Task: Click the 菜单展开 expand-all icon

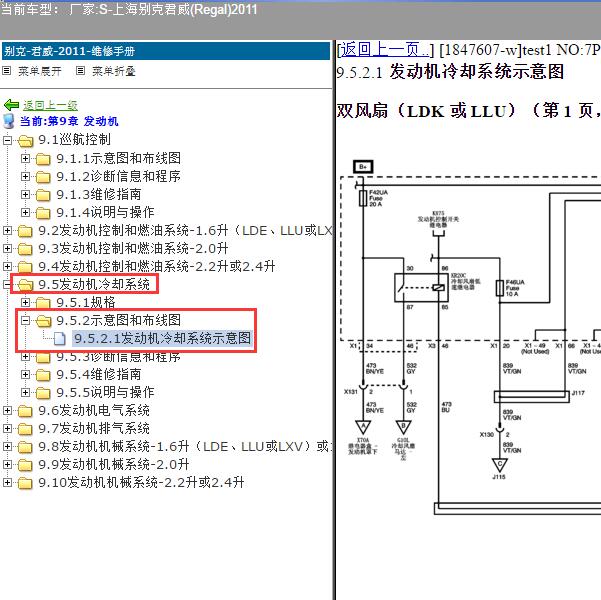Action: [7, 71]
